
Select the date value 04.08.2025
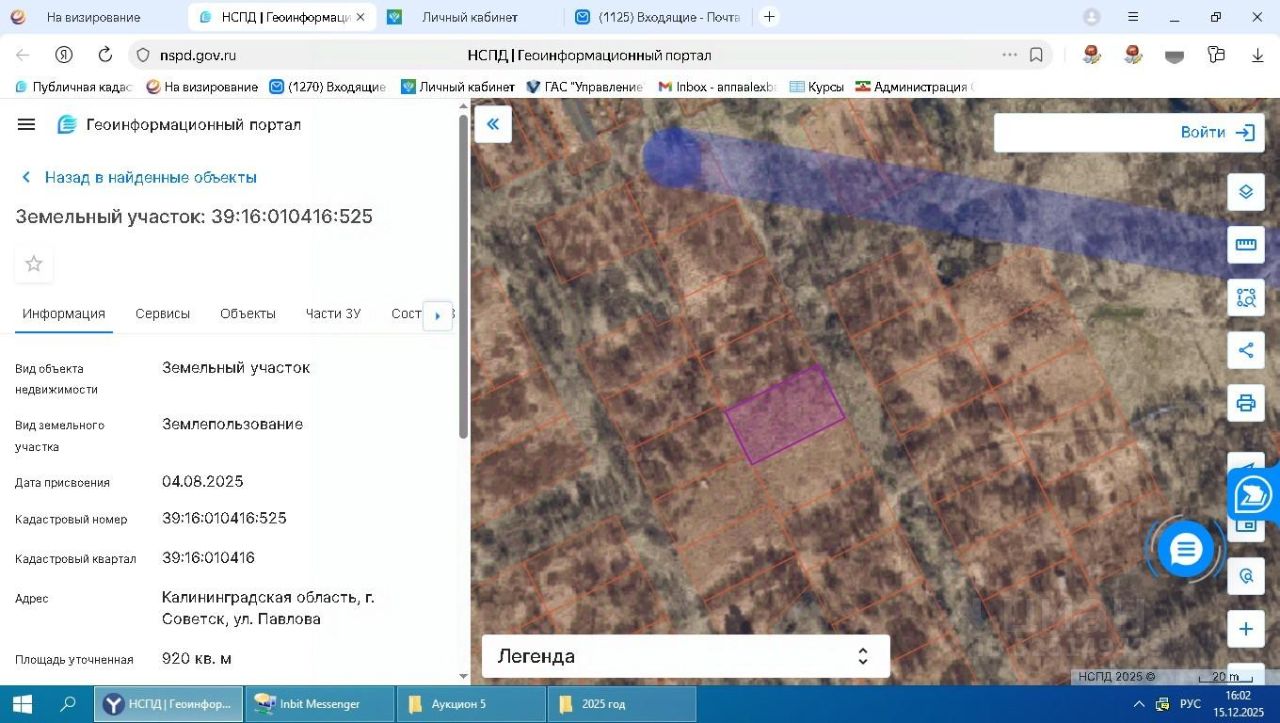[x=203, y=481]
